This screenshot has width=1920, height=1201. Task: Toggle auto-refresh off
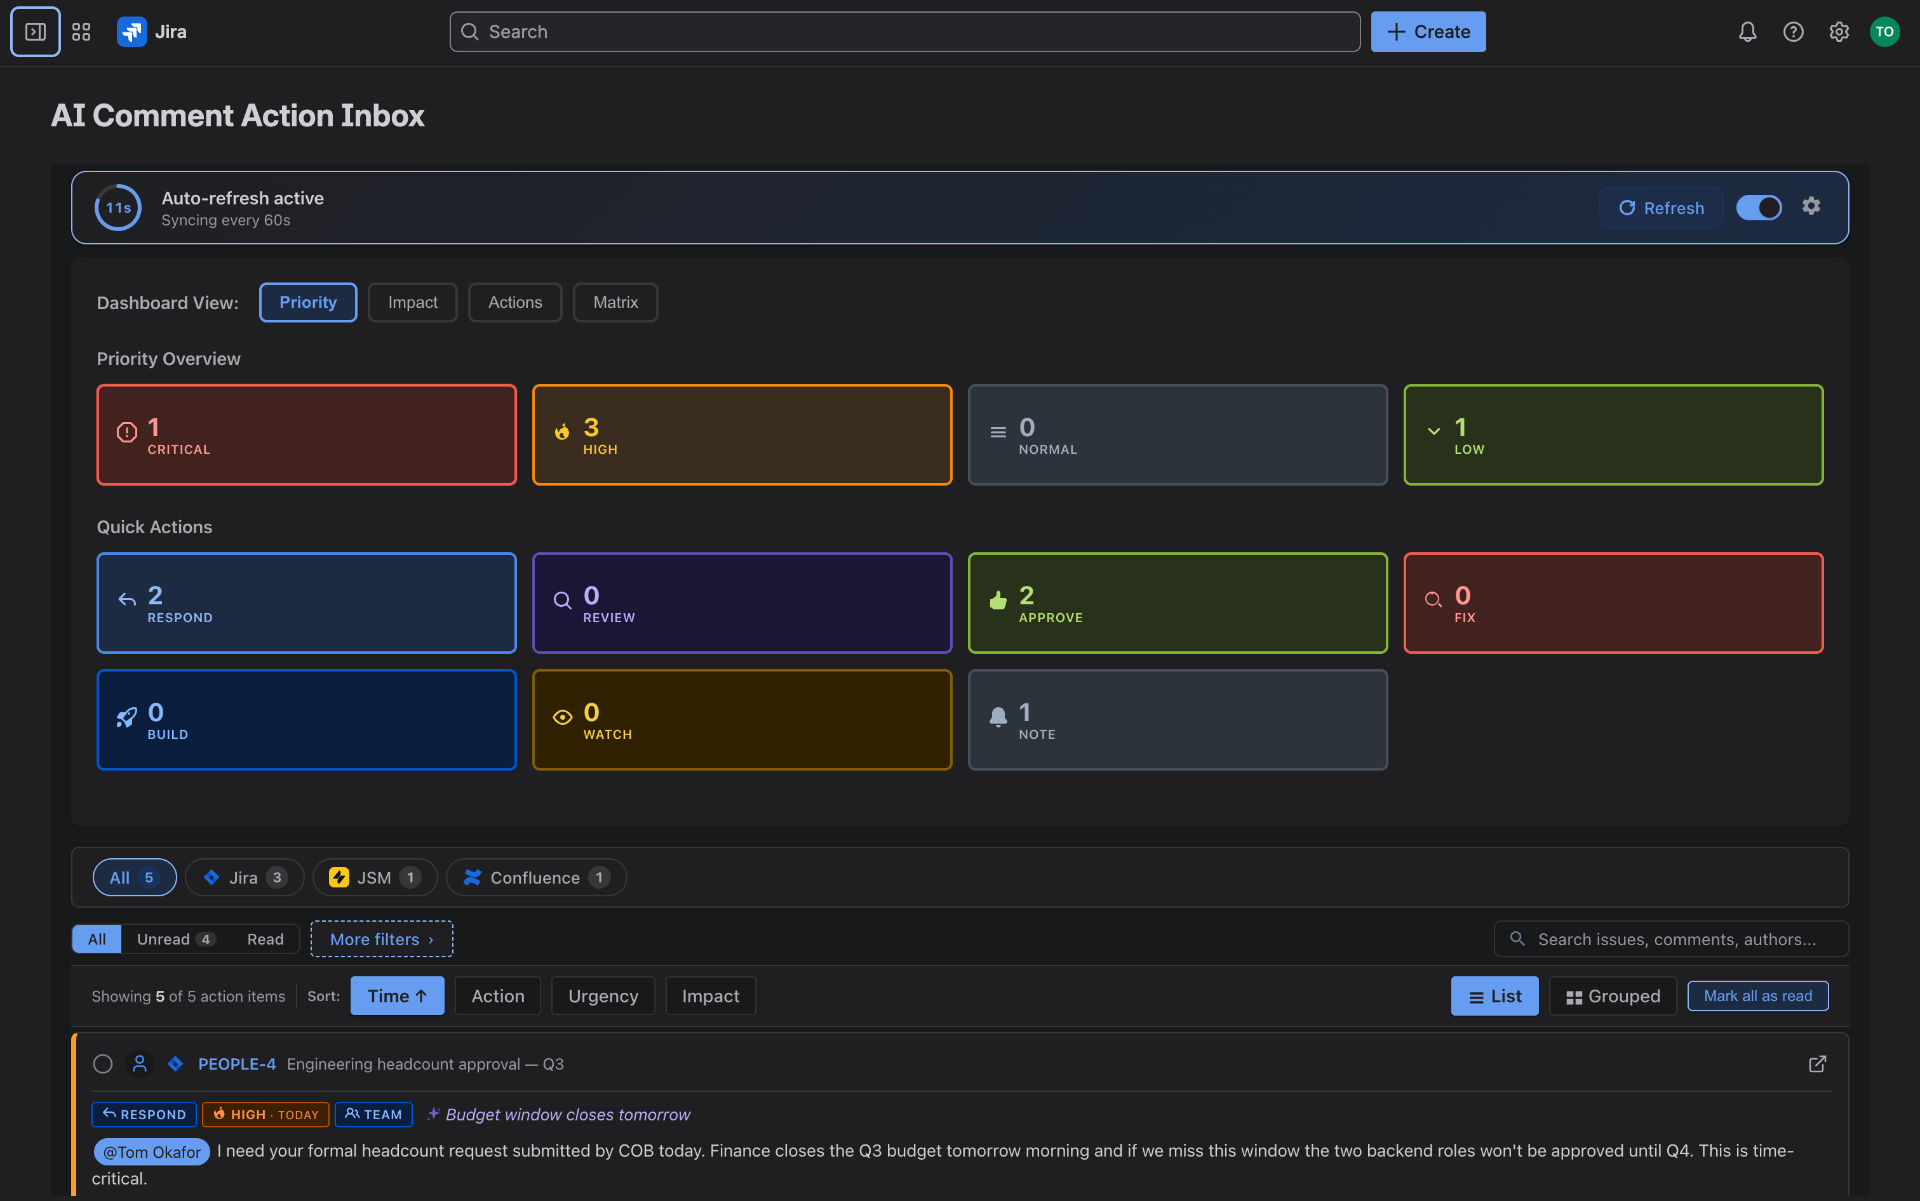1758,207
